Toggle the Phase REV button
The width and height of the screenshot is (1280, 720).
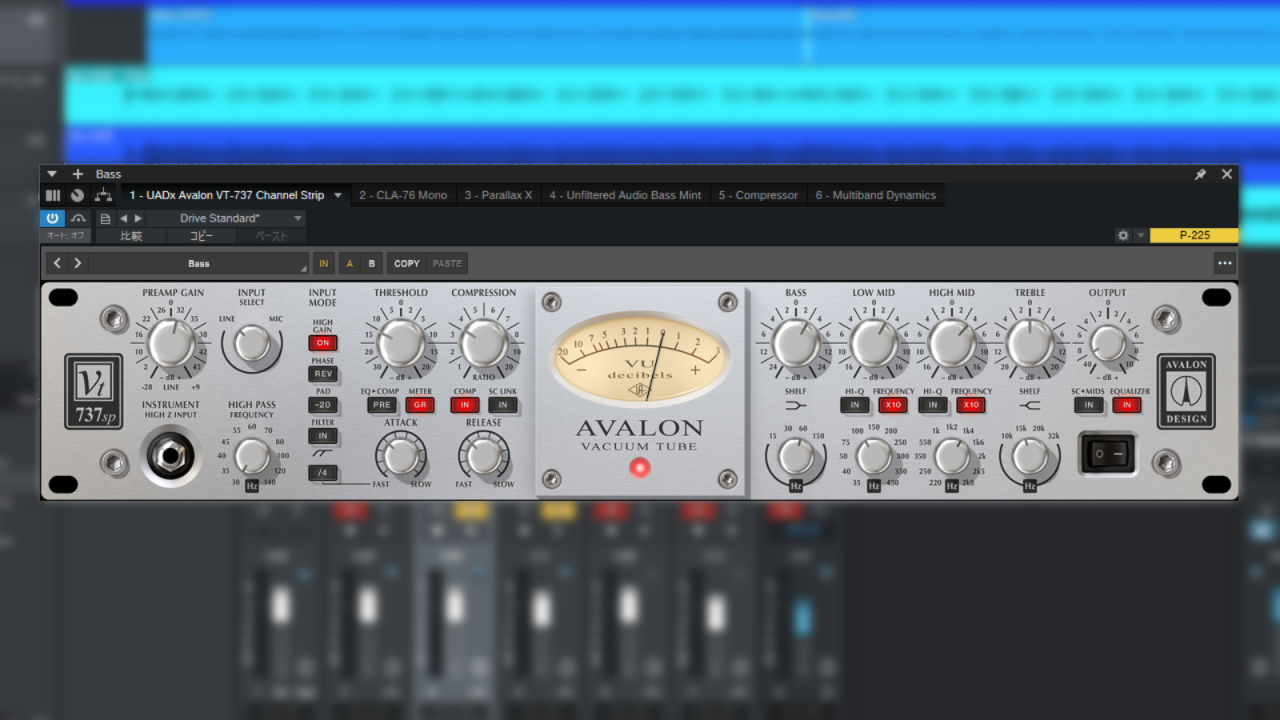click(323, 374)
